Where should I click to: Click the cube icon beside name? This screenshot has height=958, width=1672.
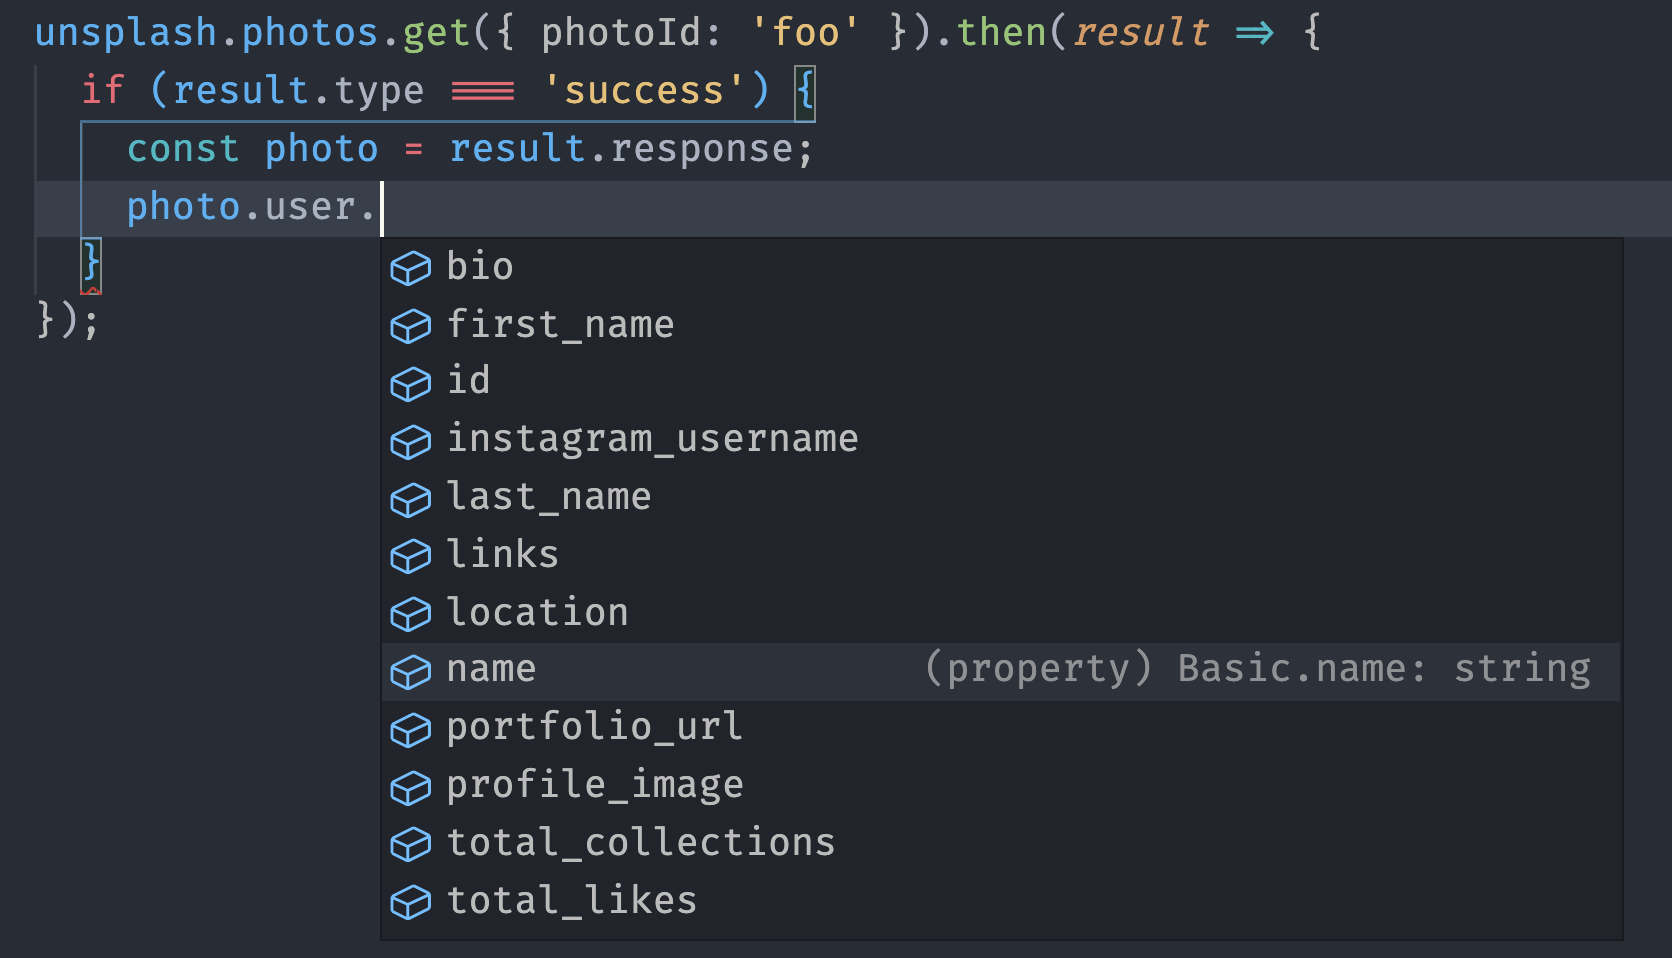[411, 672]
